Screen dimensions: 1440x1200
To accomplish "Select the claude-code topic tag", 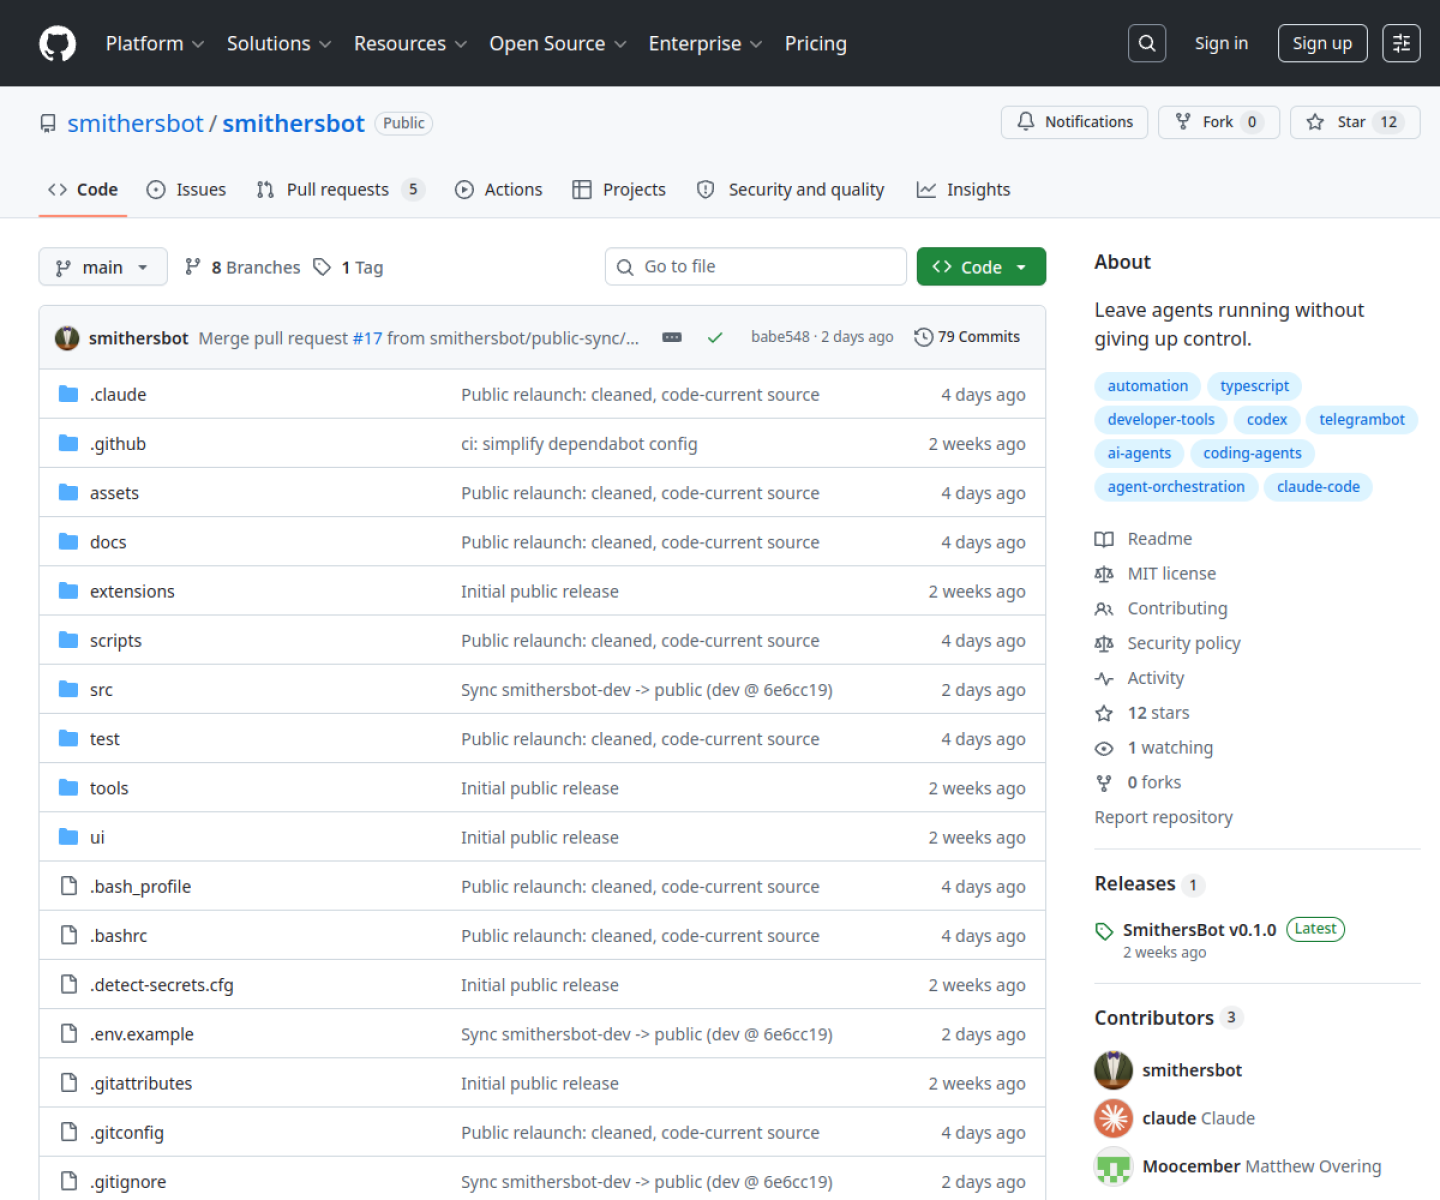I will (x=1318, y=487).
